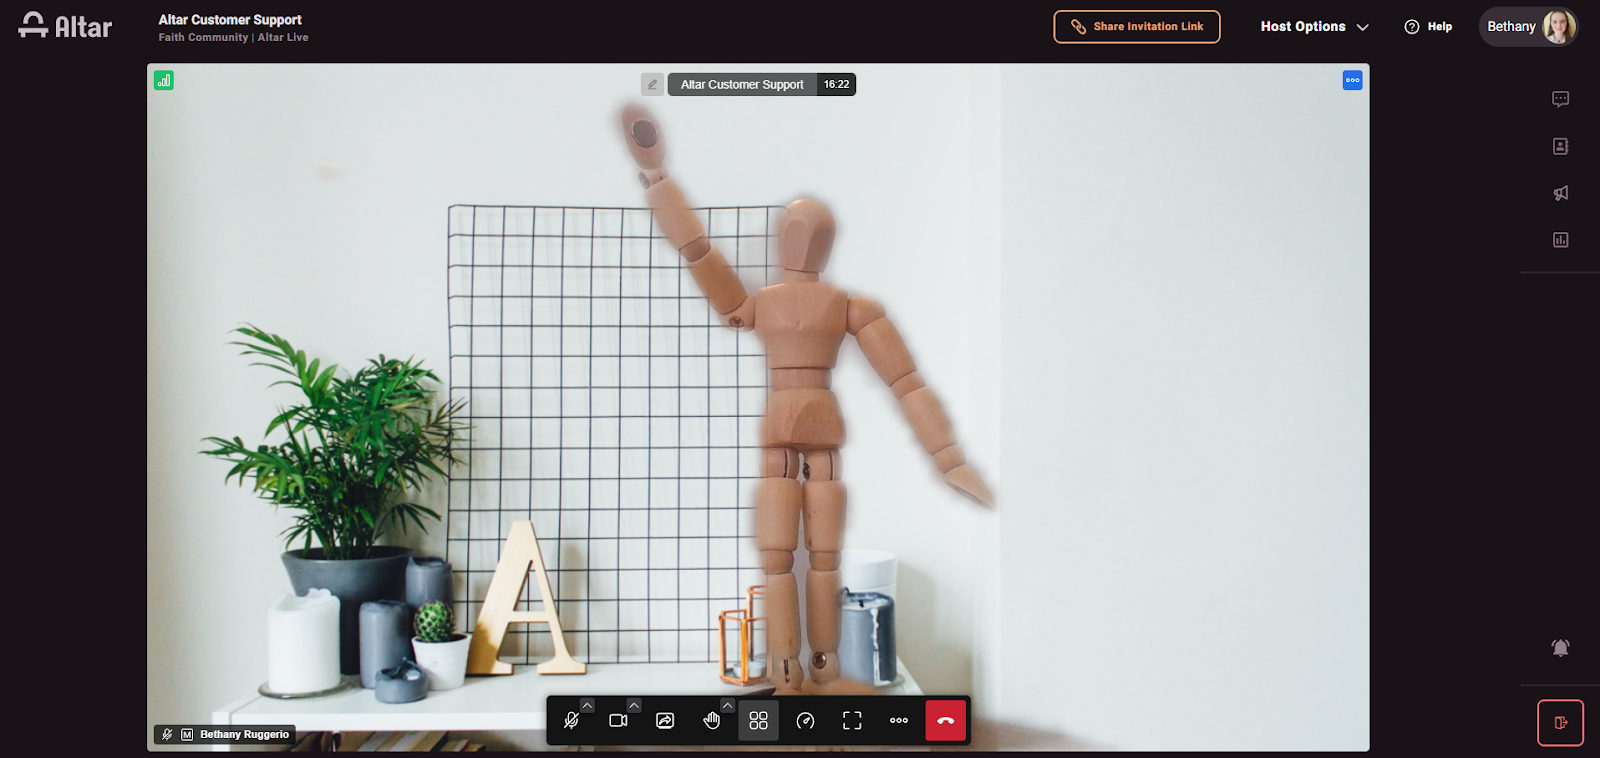Click the Altar Customer Support header title
The width and height of the screenshot is (1600, 758).
click(x=230, y=20)
